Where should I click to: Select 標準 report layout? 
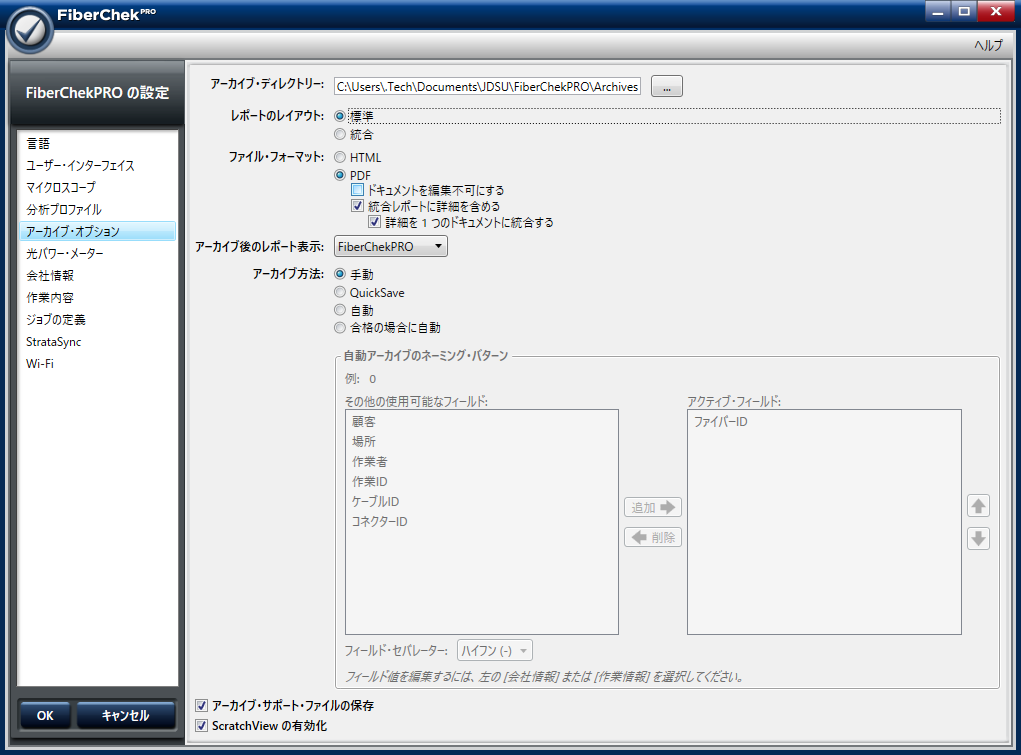(x=340, y=117)
